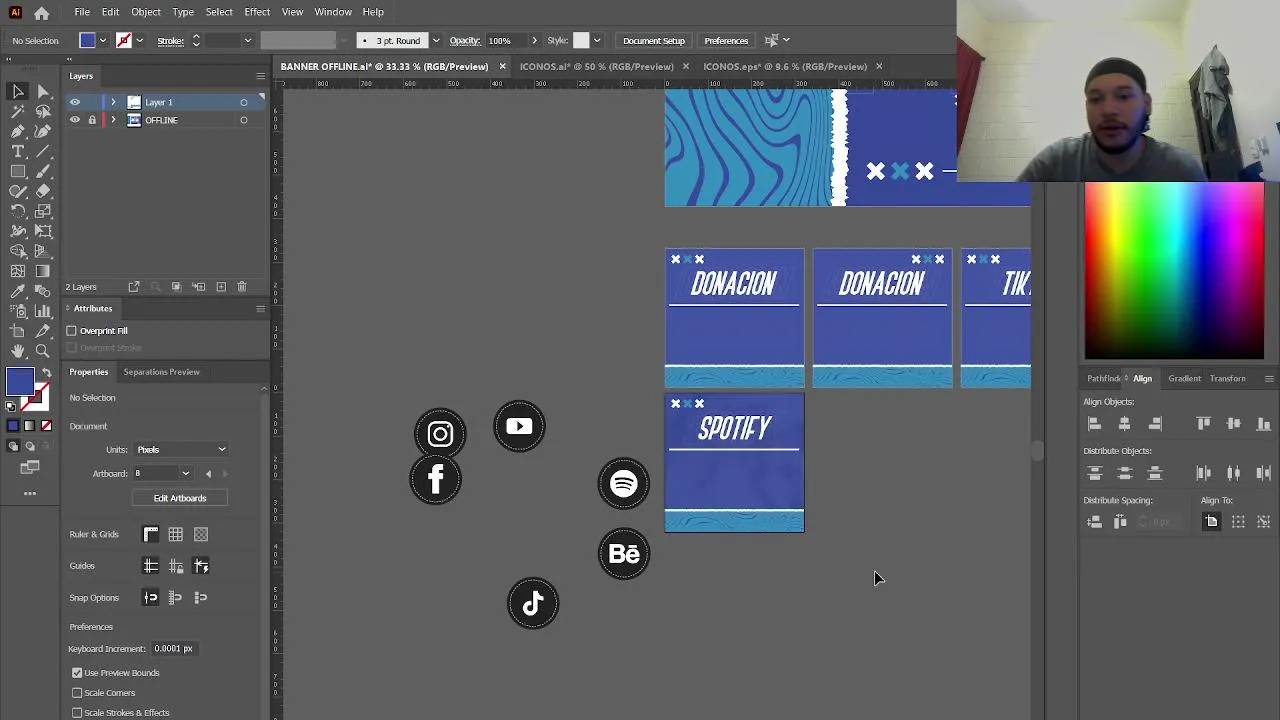1280x720 pixels.
Task: Click Preferences button in control bar
Action: pyautogui.click(x=726, y=41)
